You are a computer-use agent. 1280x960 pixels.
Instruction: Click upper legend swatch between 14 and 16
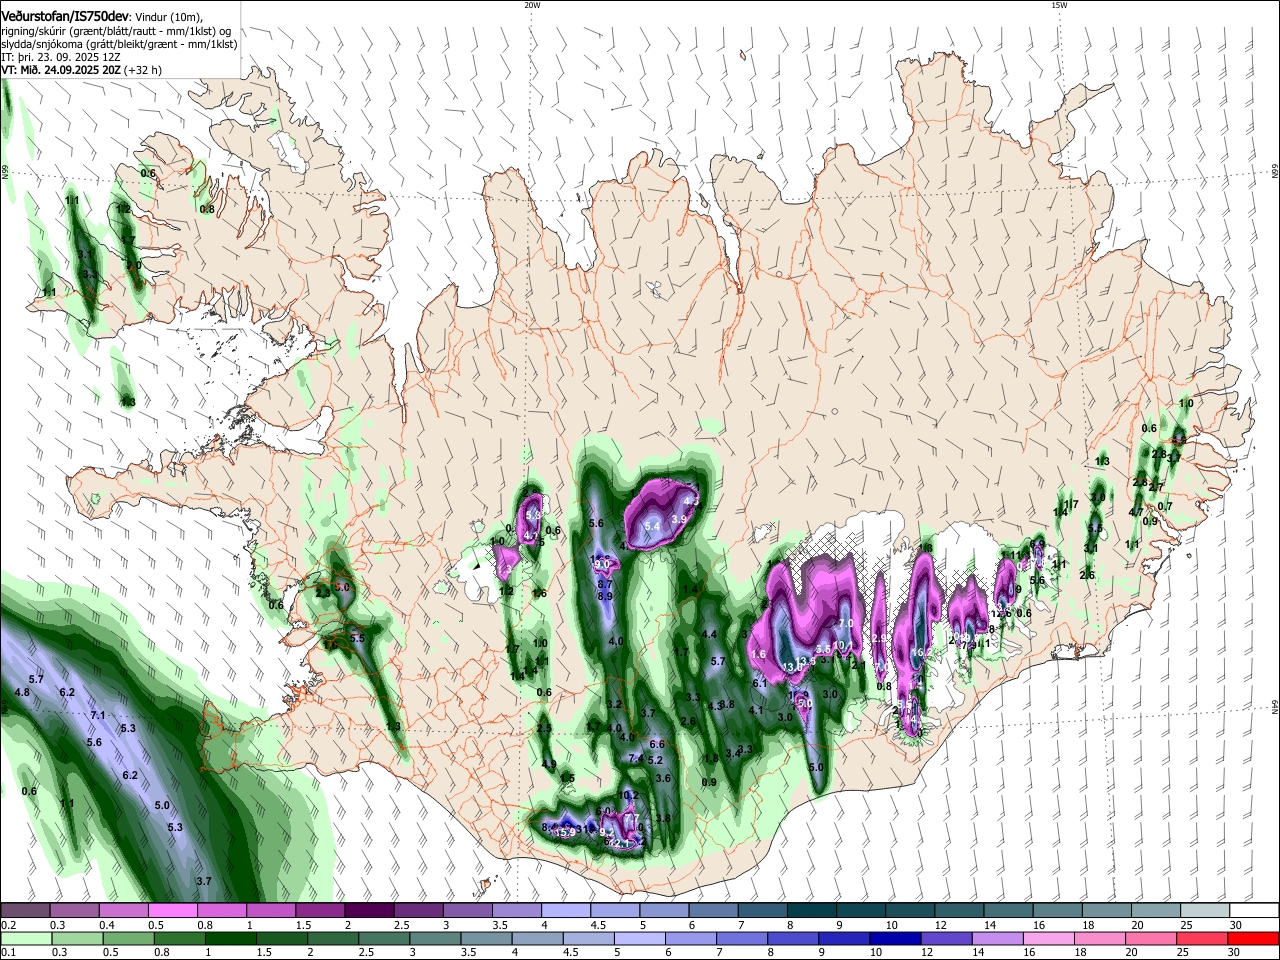[x=1007, y=910]
